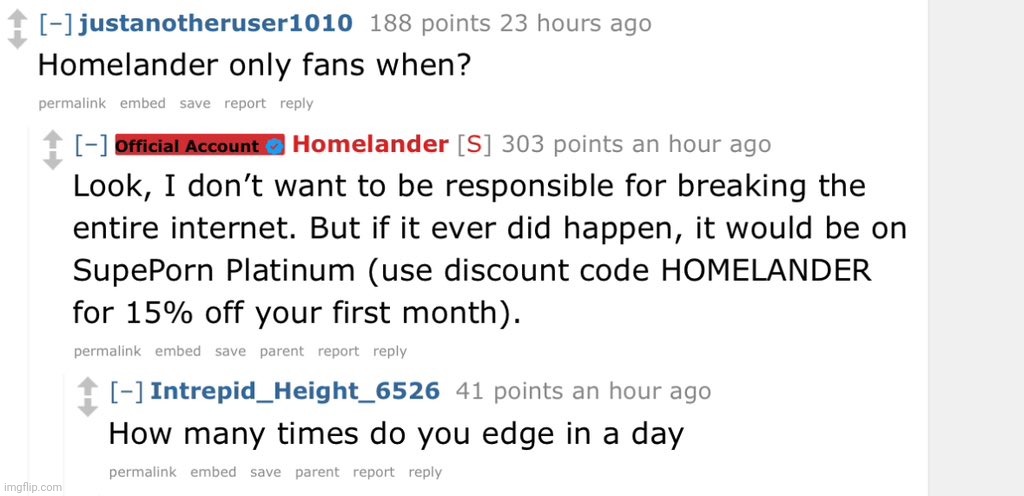Downvote Intrepid_Height_6526's comment
1024x496 pixels.
[x=88, y=407]
